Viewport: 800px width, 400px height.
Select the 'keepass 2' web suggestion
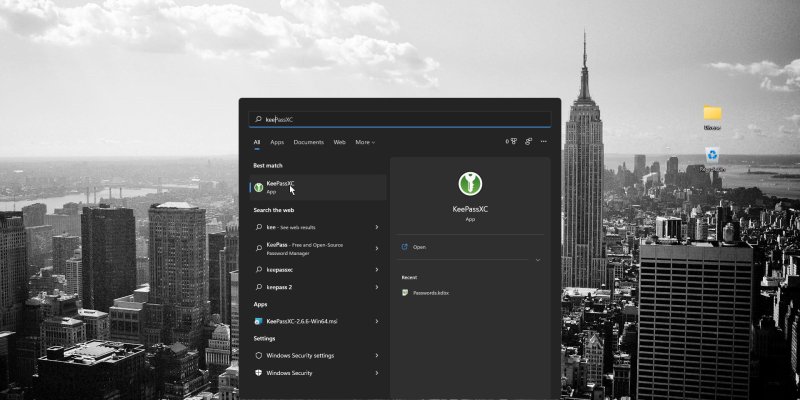tap(282, 287)
